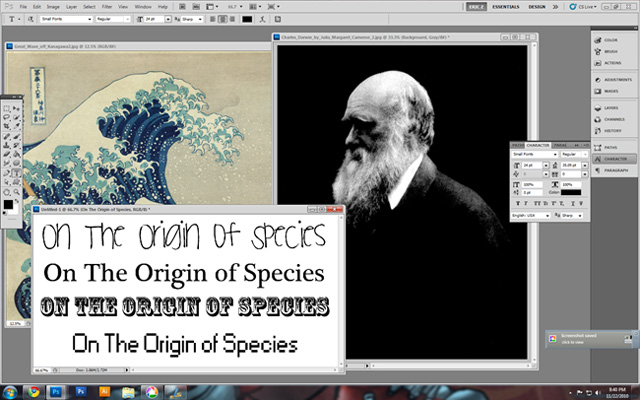Open the Window menu
Screen dimensions: 640x400
click(142, 7)
